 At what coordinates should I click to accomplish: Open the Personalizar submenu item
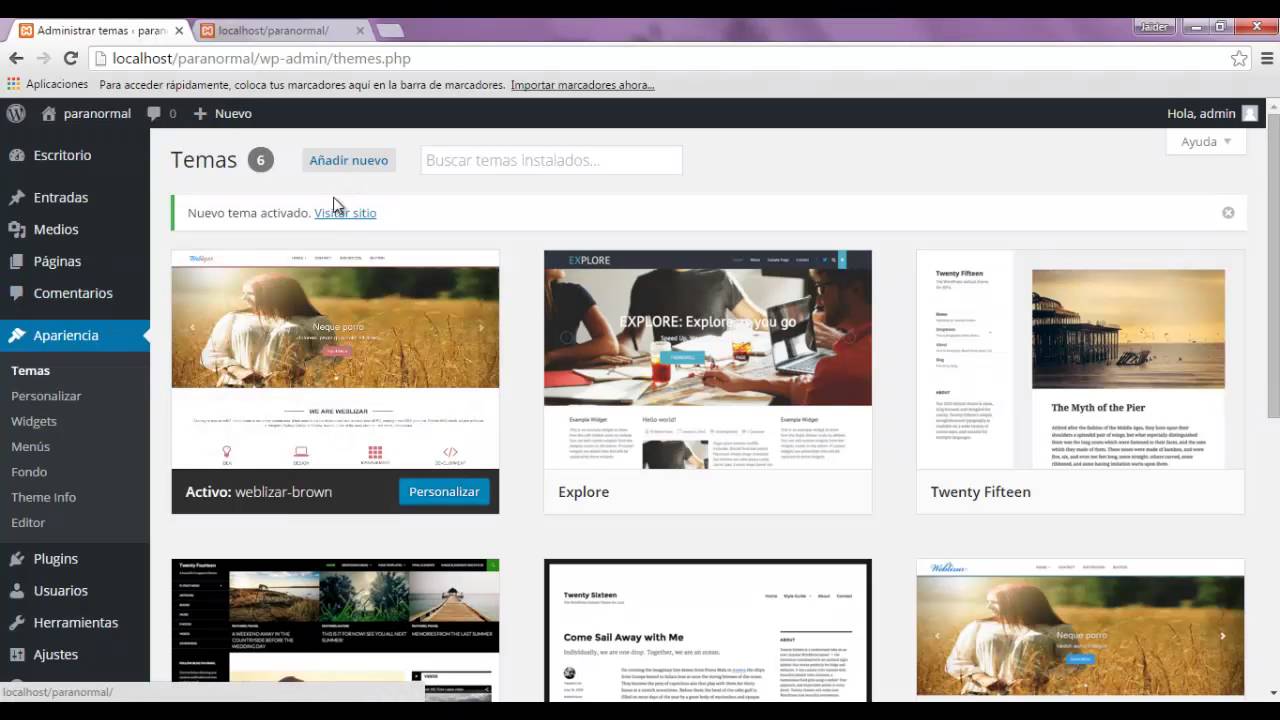46,396
